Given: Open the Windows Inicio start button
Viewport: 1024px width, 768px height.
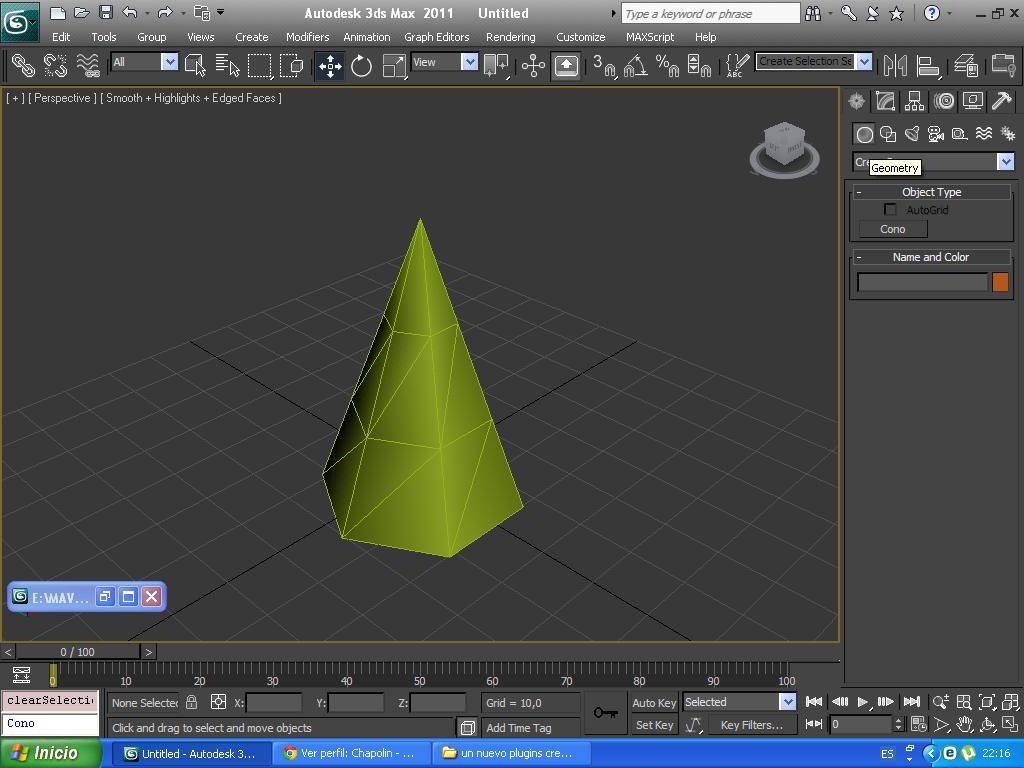Looking at the screenshot, I should point(51,753).
